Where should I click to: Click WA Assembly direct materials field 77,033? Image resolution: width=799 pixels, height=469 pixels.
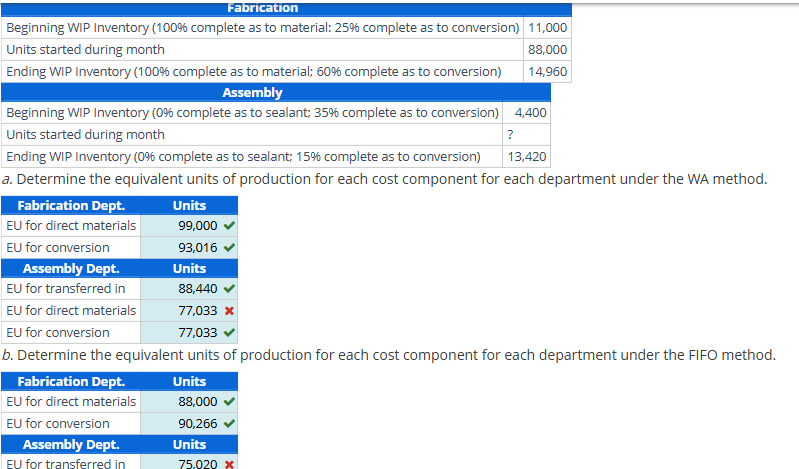(x=189, y=310)
